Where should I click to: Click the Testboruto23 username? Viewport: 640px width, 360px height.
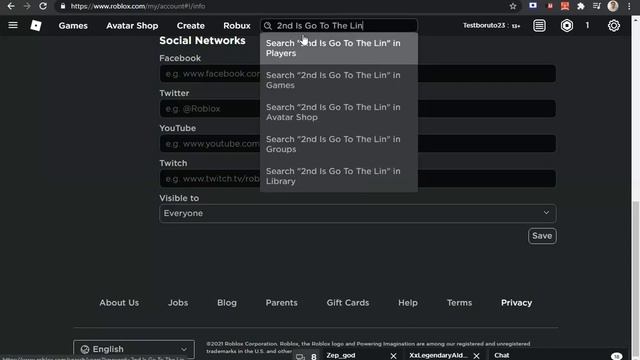pyautogui.click(x=484, y=25)
